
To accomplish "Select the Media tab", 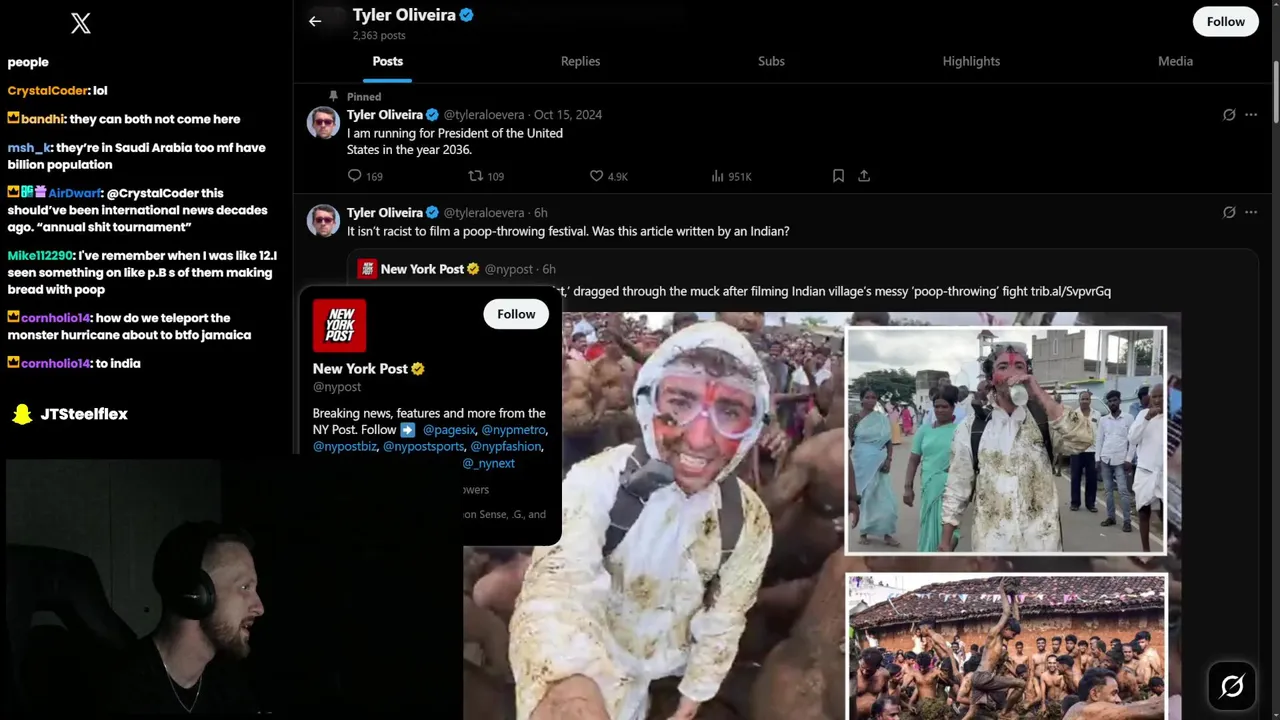I will (1175, 61).
